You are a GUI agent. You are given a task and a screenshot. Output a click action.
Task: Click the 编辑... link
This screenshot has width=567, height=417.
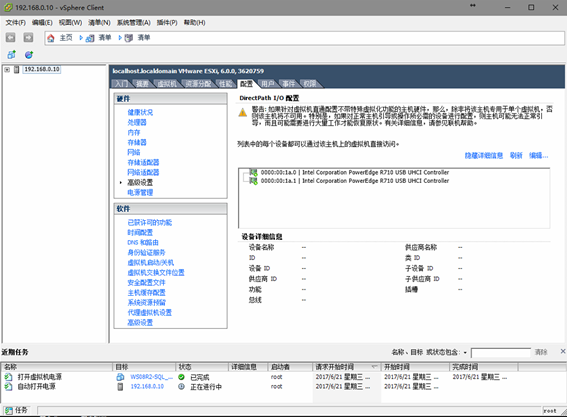click(538, 156)
